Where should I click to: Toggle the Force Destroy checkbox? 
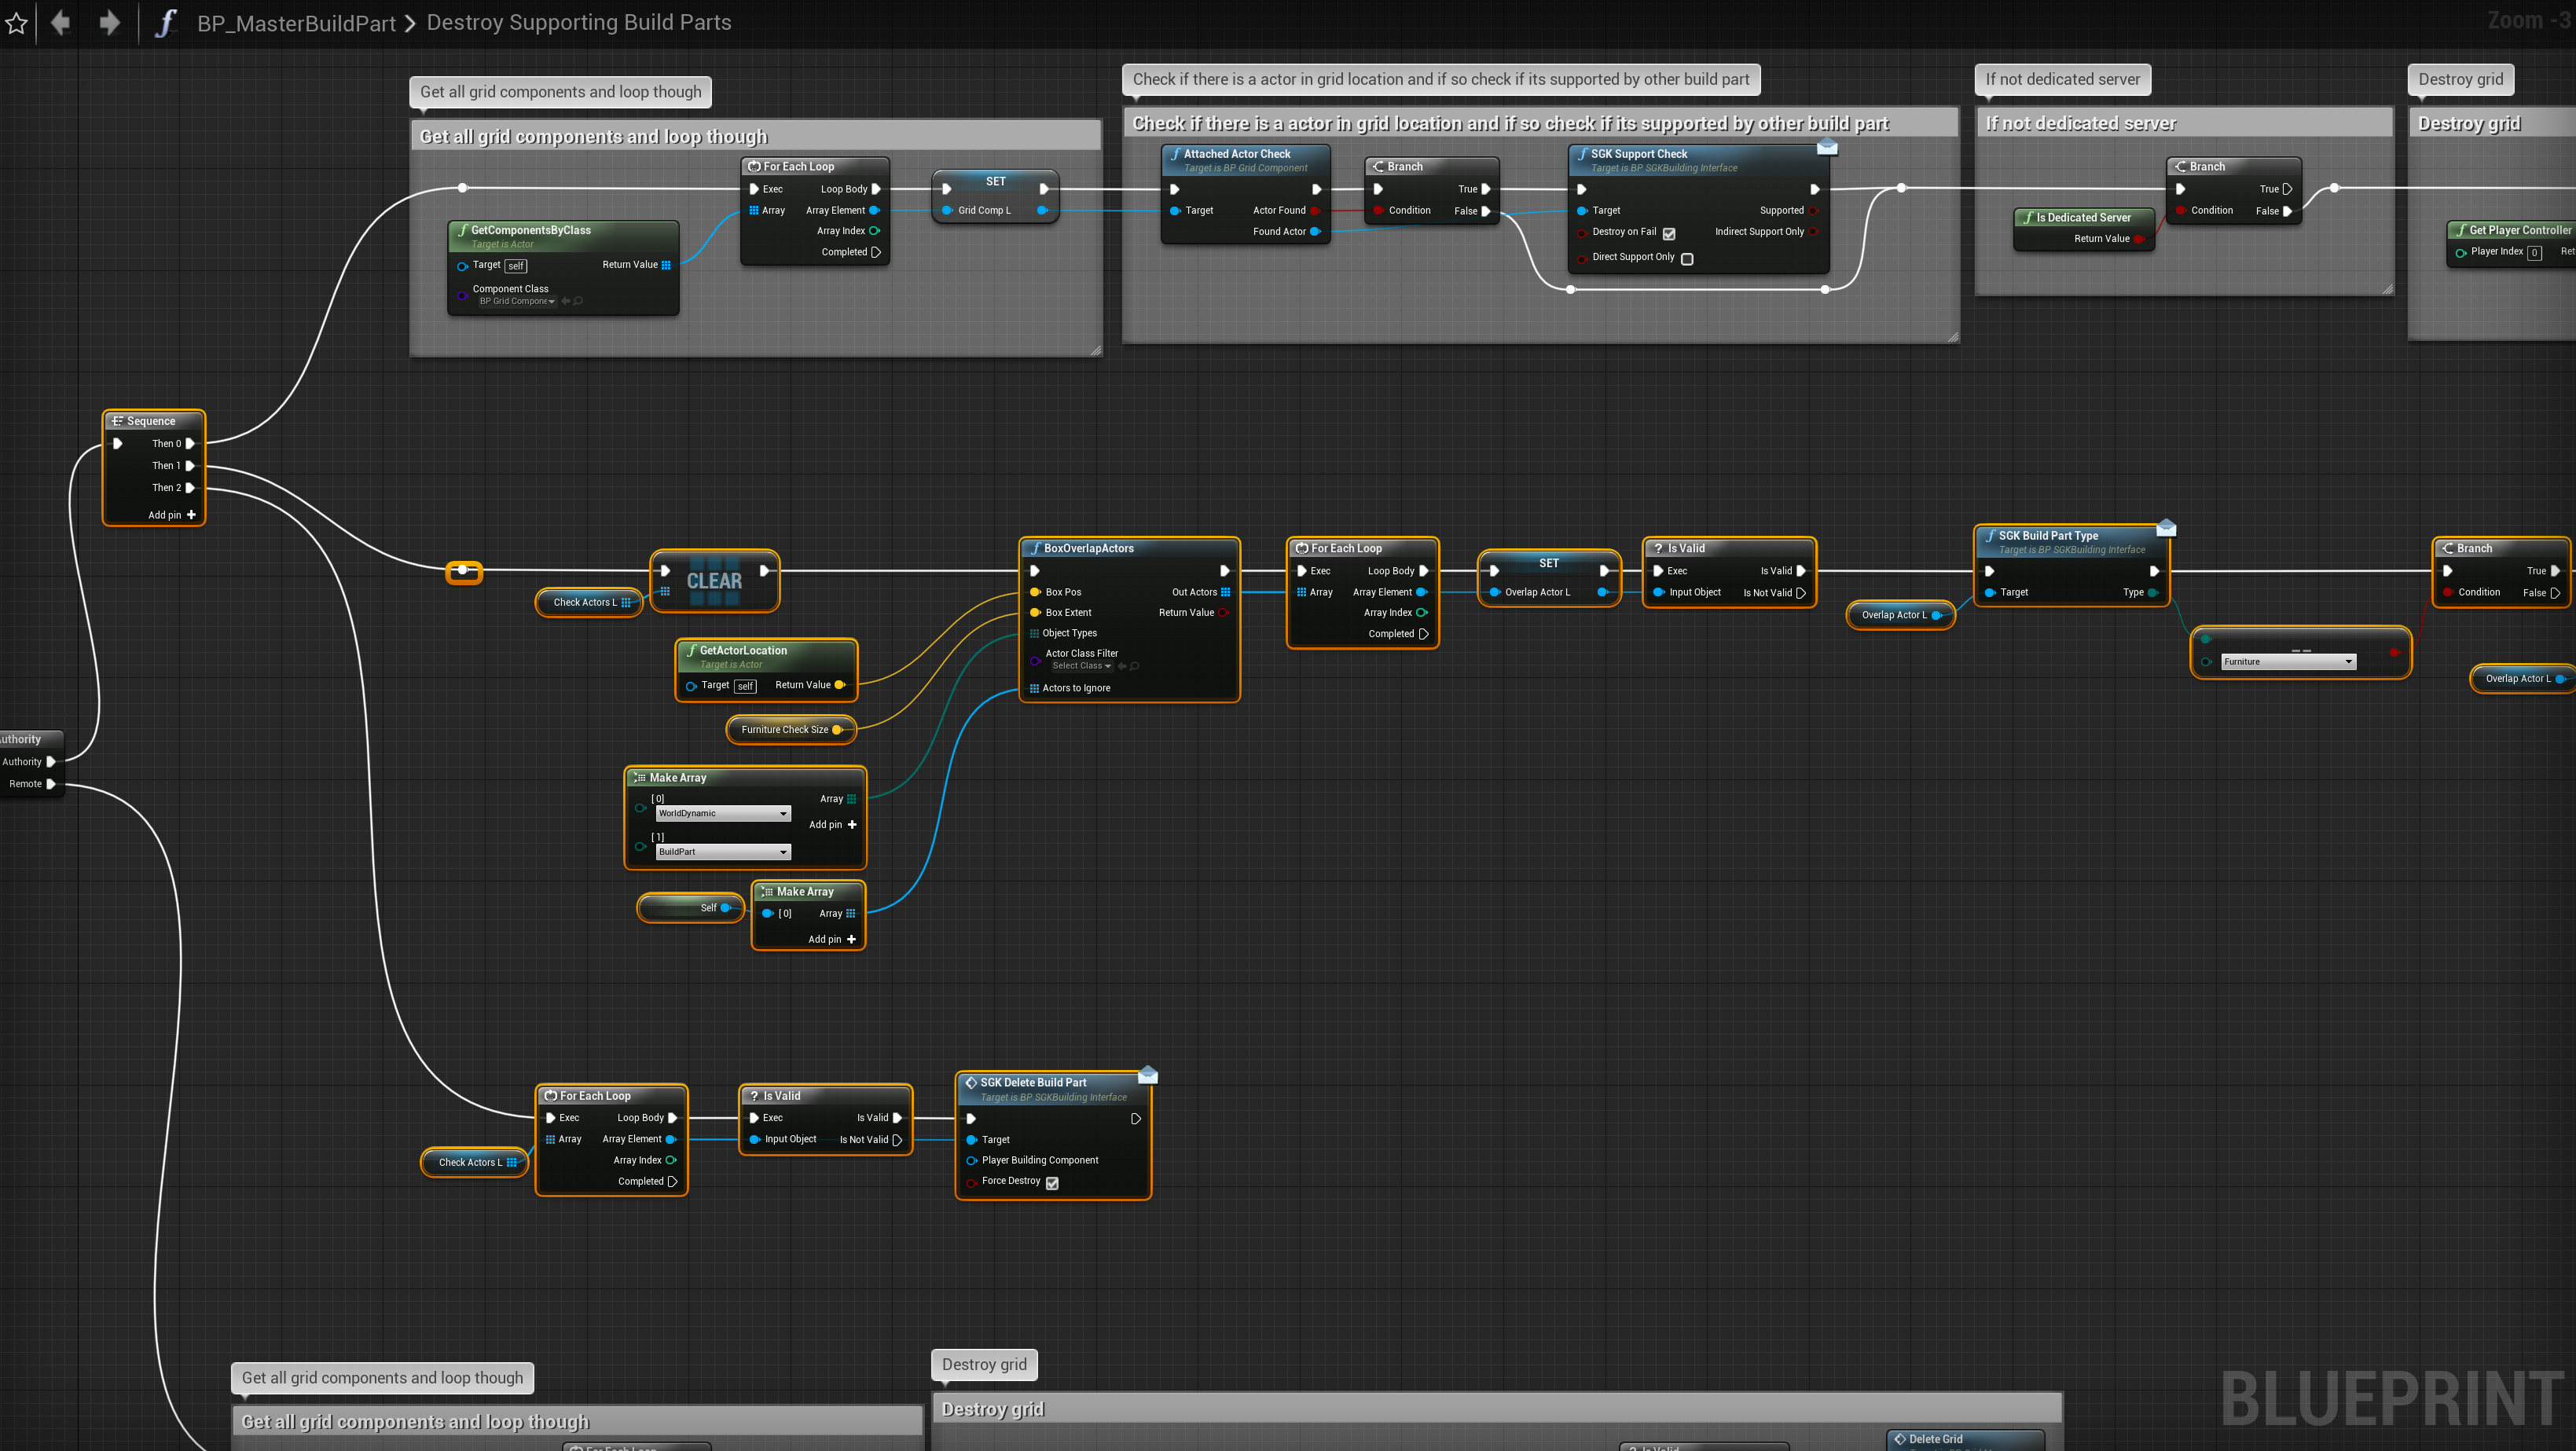1052,1182
